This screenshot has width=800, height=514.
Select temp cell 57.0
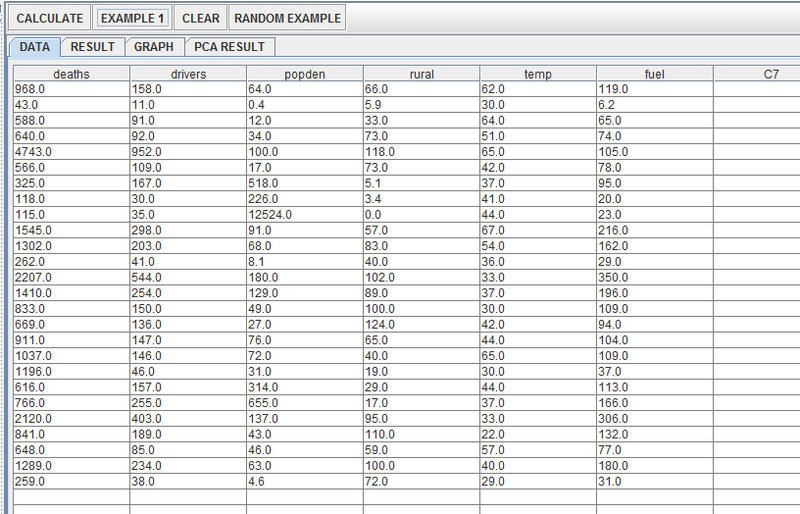click(538, 450)
